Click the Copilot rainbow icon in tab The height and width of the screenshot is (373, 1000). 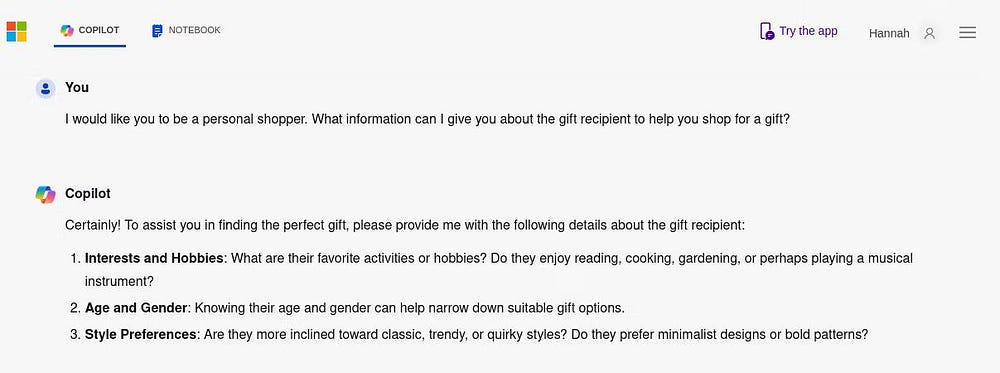pos(67,31)
